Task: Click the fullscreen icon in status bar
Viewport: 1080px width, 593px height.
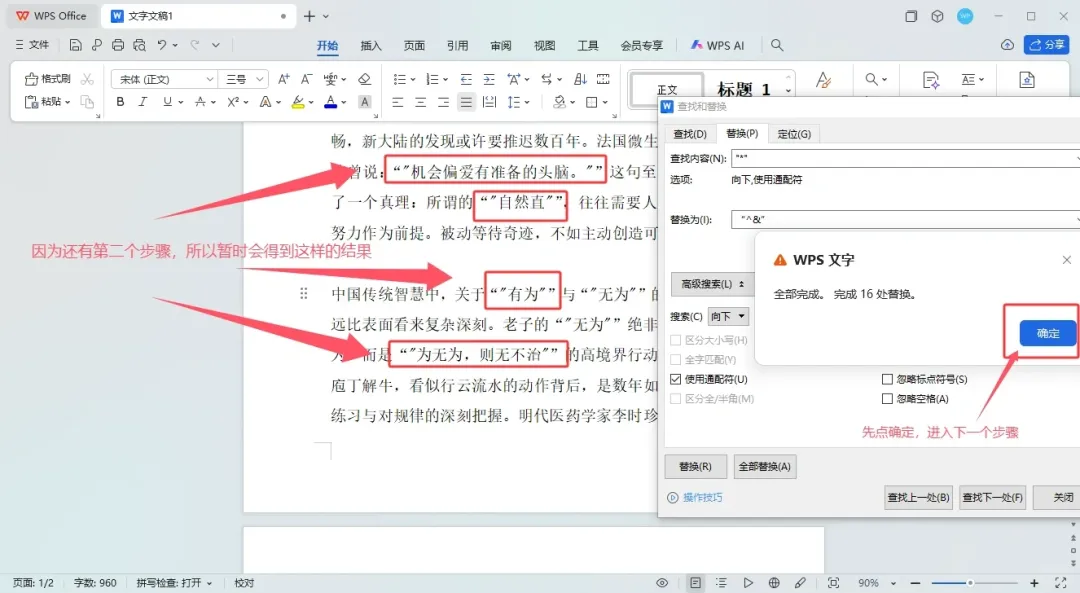Action: coord(1061,583)
